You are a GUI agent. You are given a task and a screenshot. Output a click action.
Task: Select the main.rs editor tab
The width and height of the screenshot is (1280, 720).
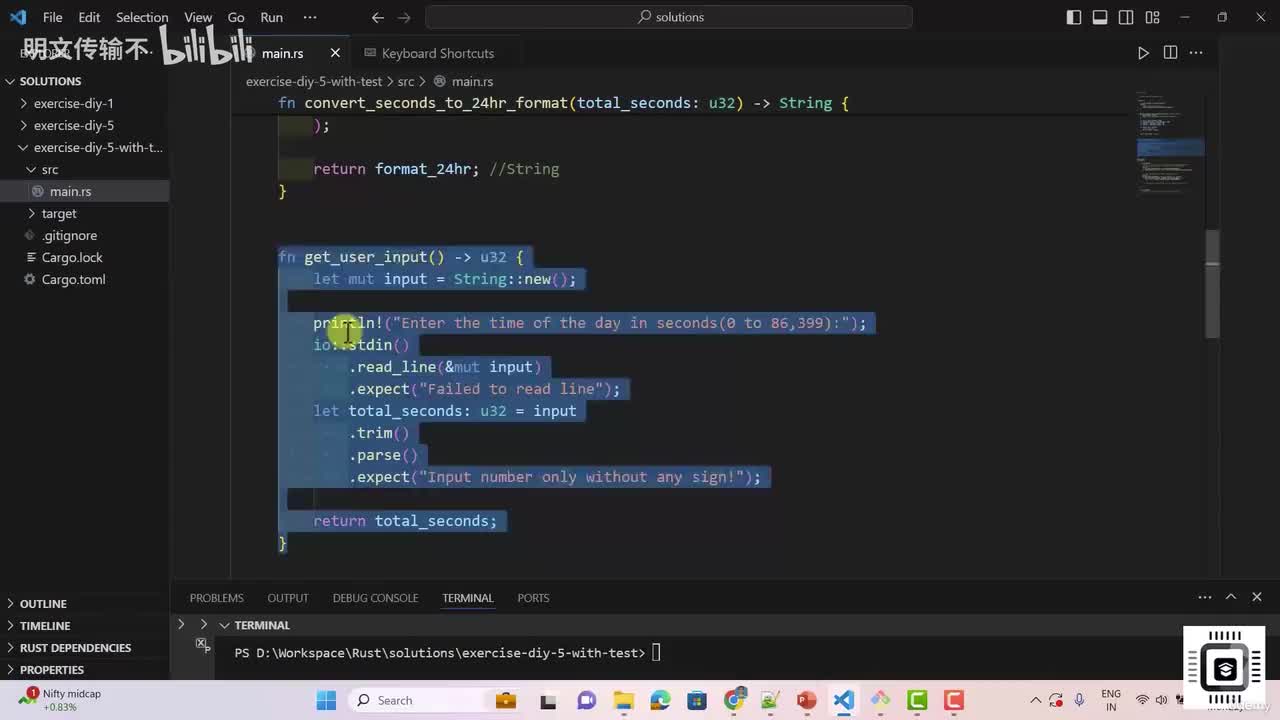(x=282, y=53)
